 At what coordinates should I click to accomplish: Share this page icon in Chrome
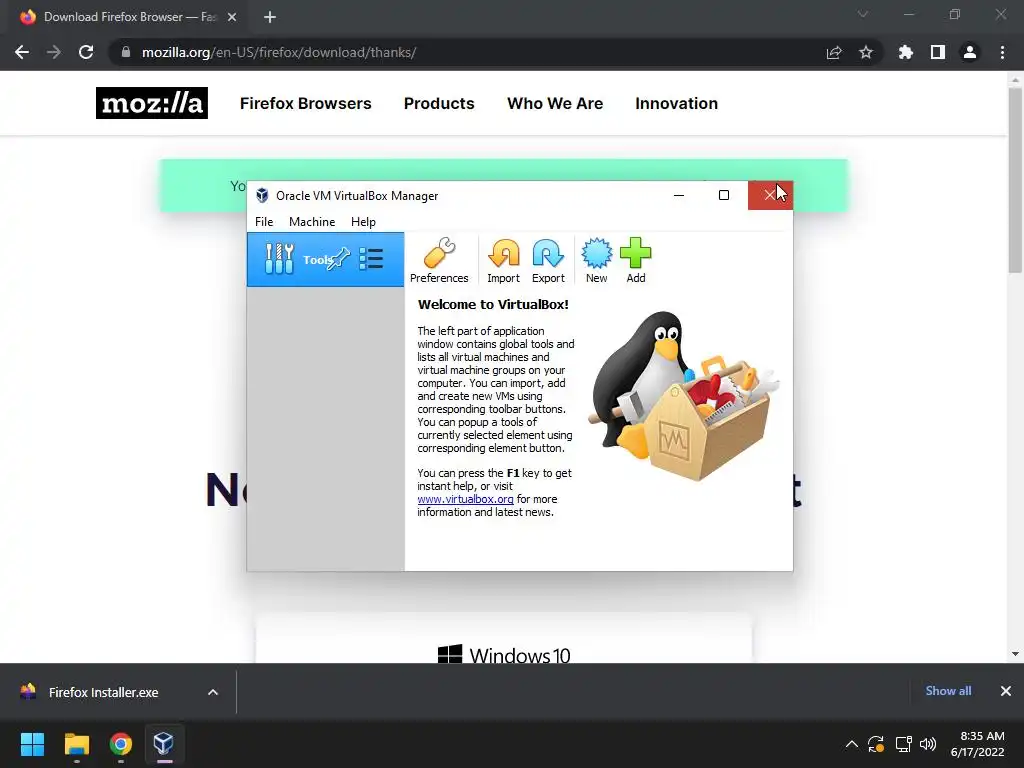point(834,52)
